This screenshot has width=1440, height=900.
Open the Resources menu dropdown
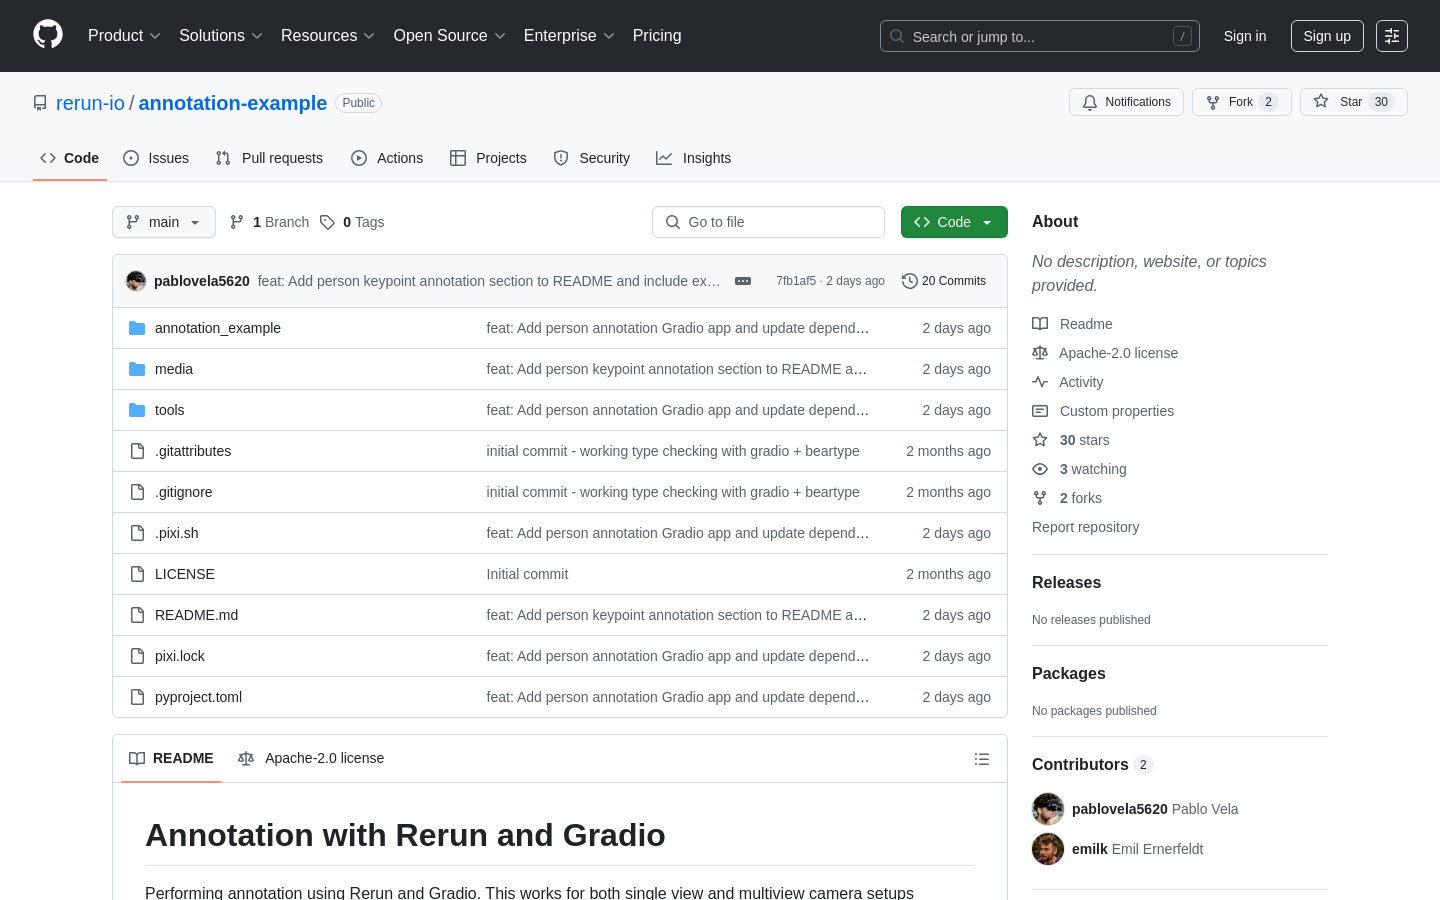pos(328,36)
